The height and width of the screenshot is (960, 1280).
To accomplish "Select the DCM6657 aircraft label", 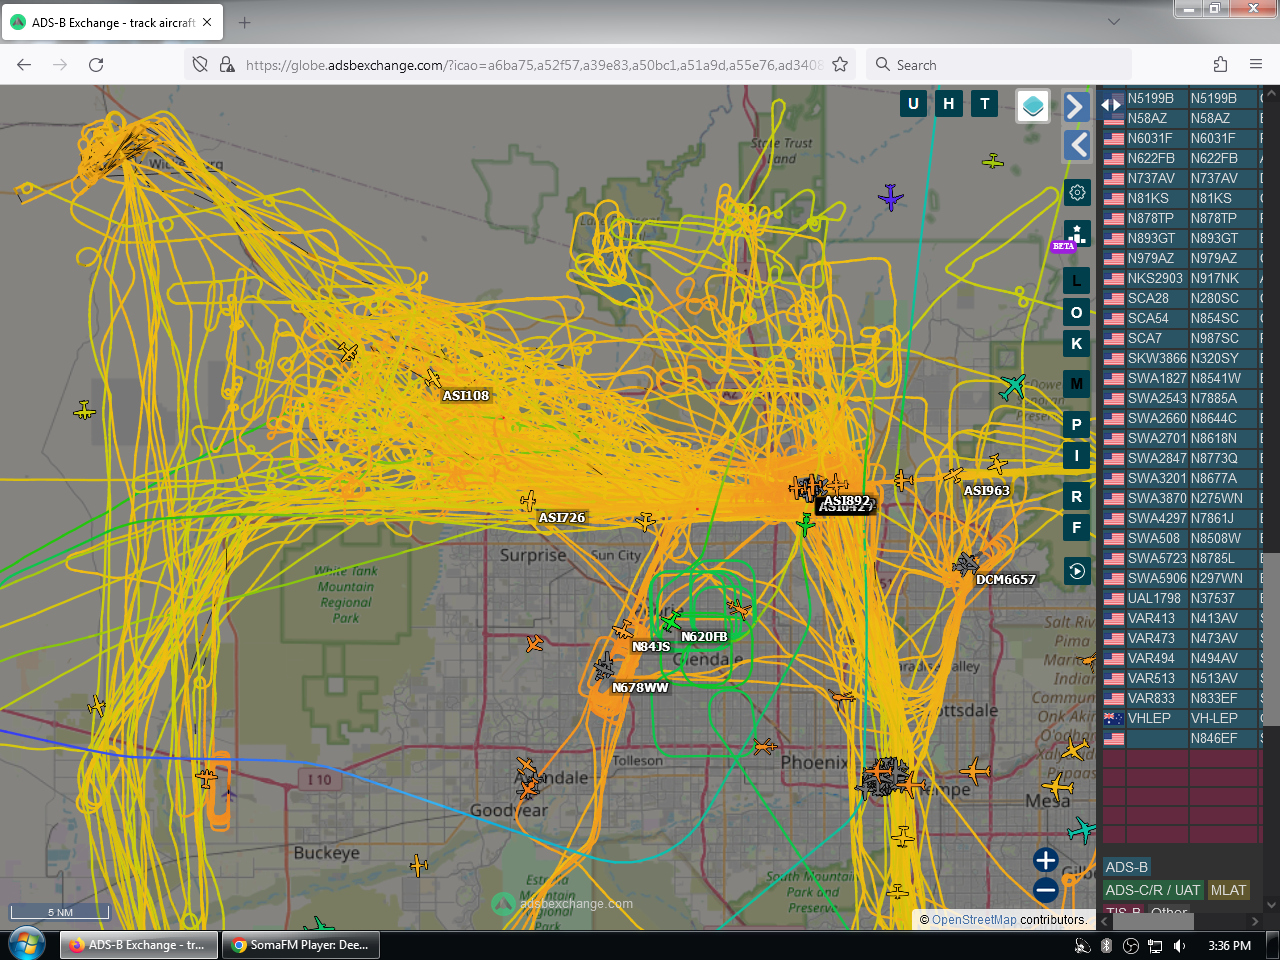I will (1006, 580).
